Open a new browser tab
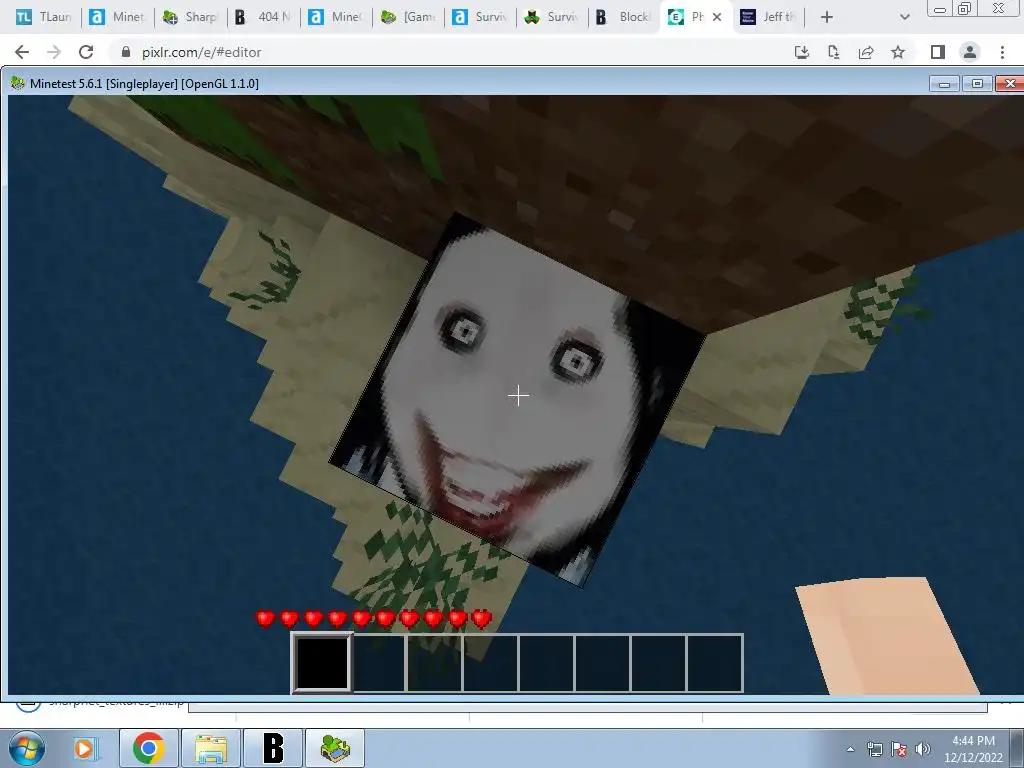The image size is (1024, 768). click(x=827, y=17)
